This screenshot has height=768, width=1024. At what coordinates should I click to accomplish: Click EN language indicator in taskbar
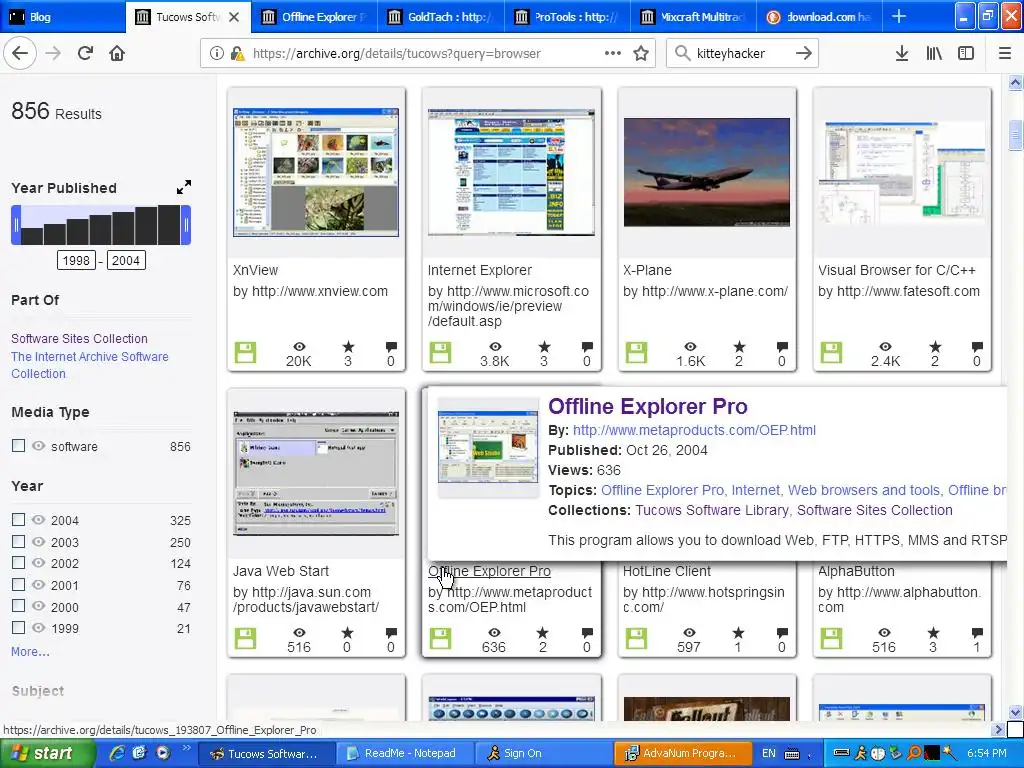(769, 754)
